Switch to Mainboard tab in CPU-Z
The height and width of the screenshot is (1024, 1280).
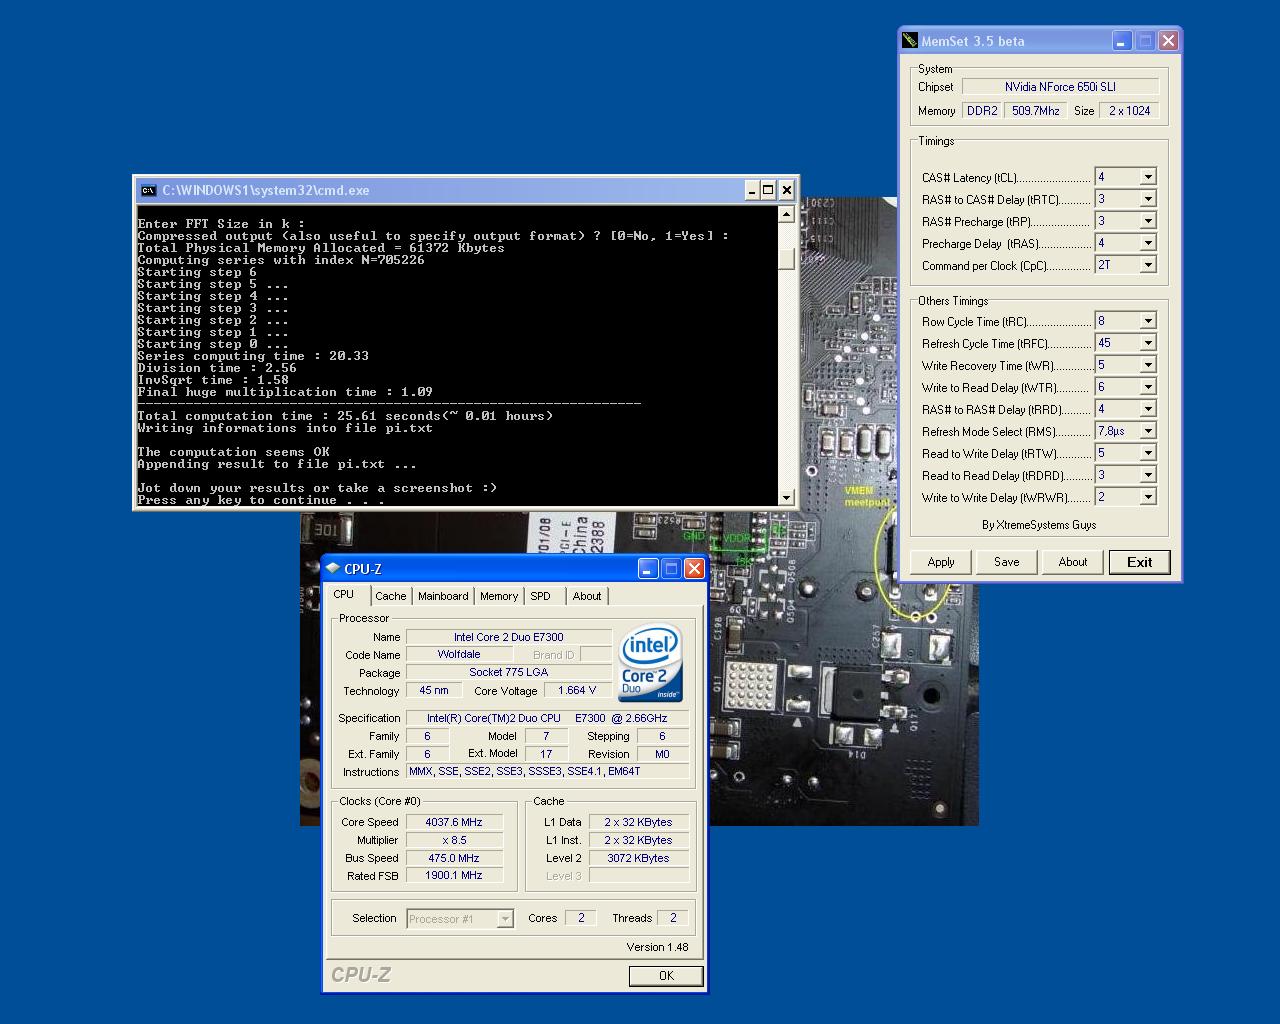coord(443,596)
